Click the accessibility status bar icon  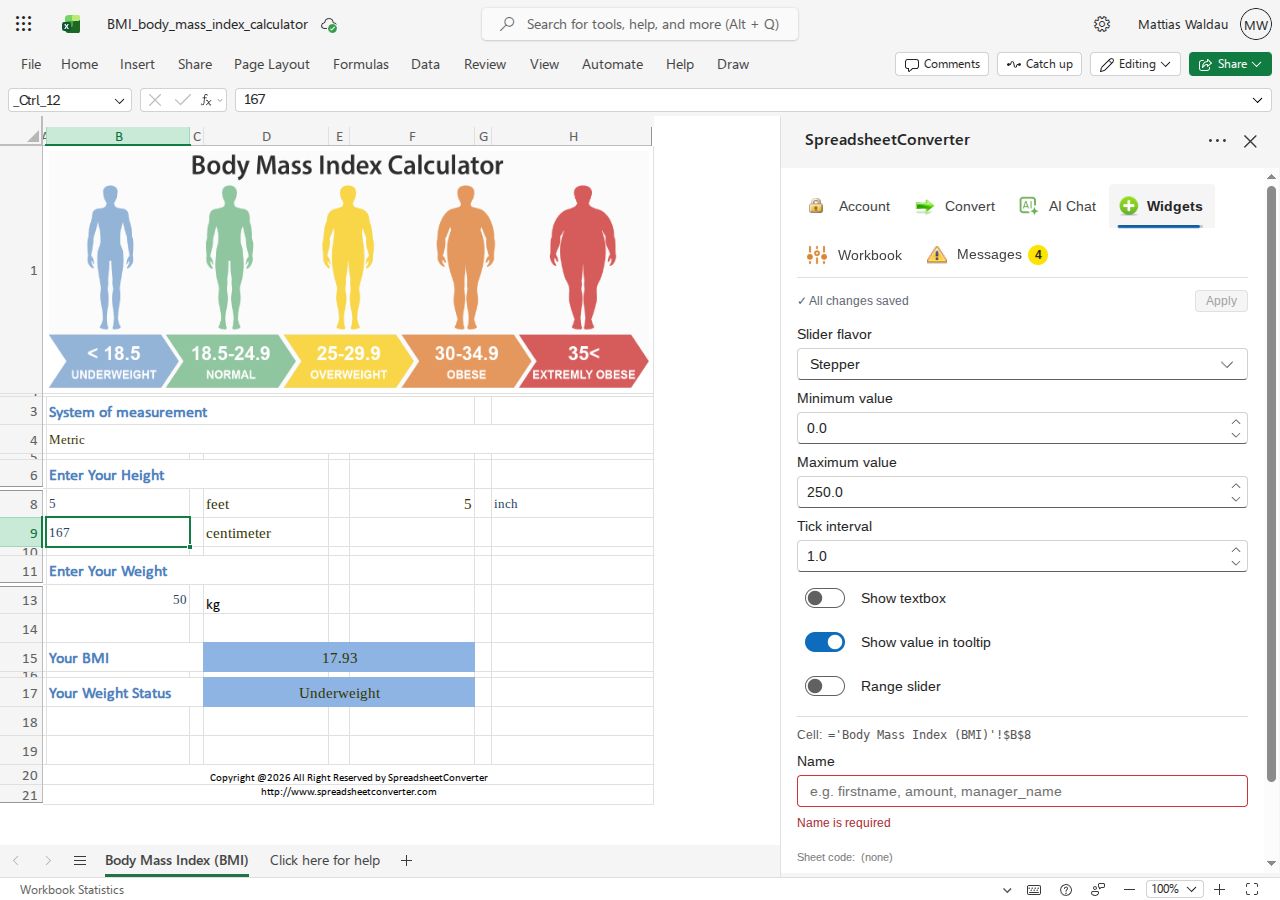click(x=1098, y=889)
